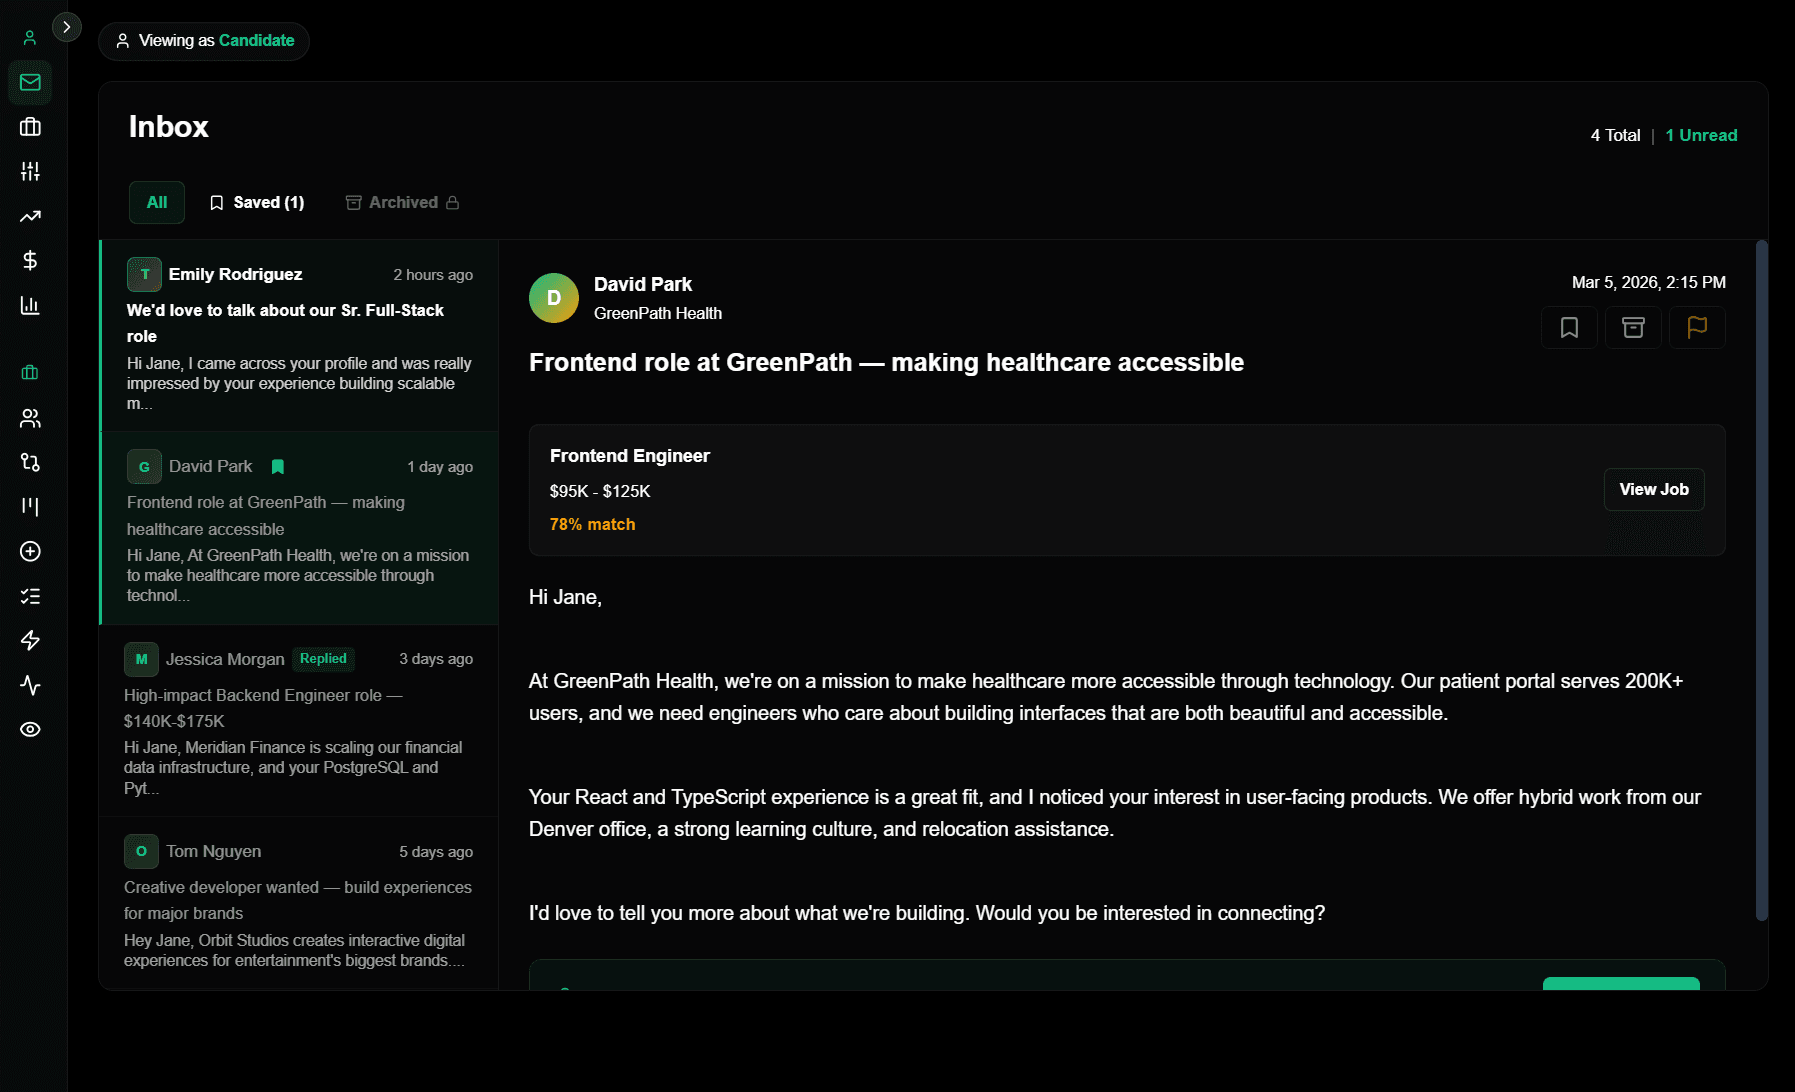Click the View Job button

1653,490
